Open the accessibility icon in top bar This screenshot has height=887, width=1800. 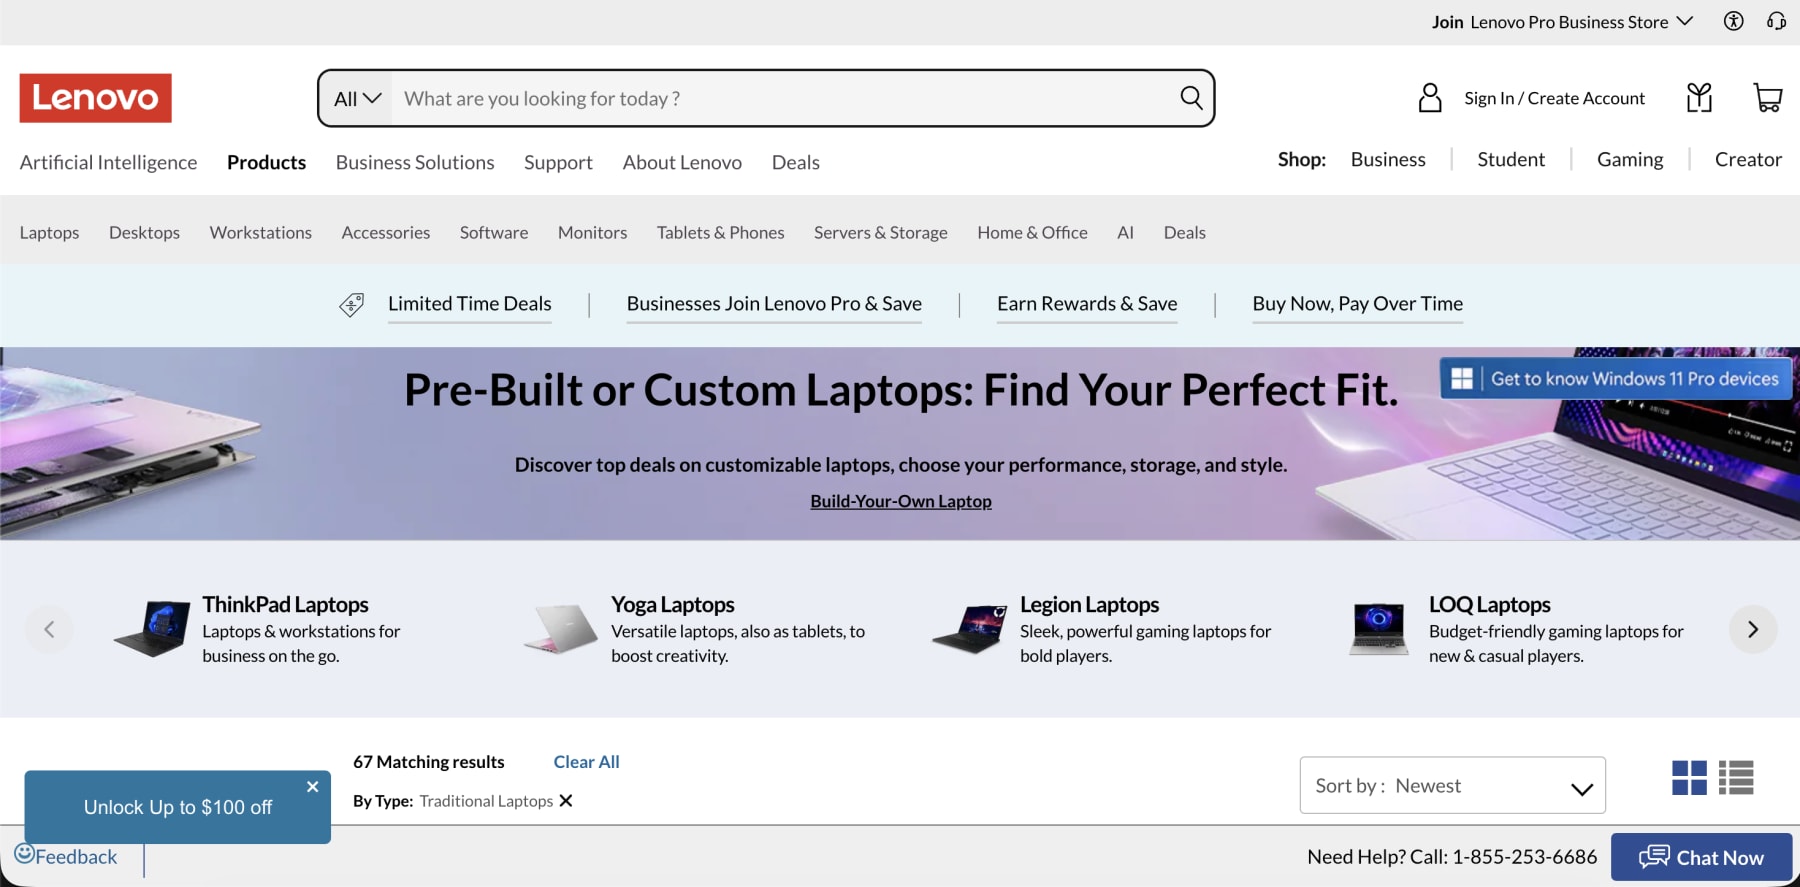coord(1734,21)
